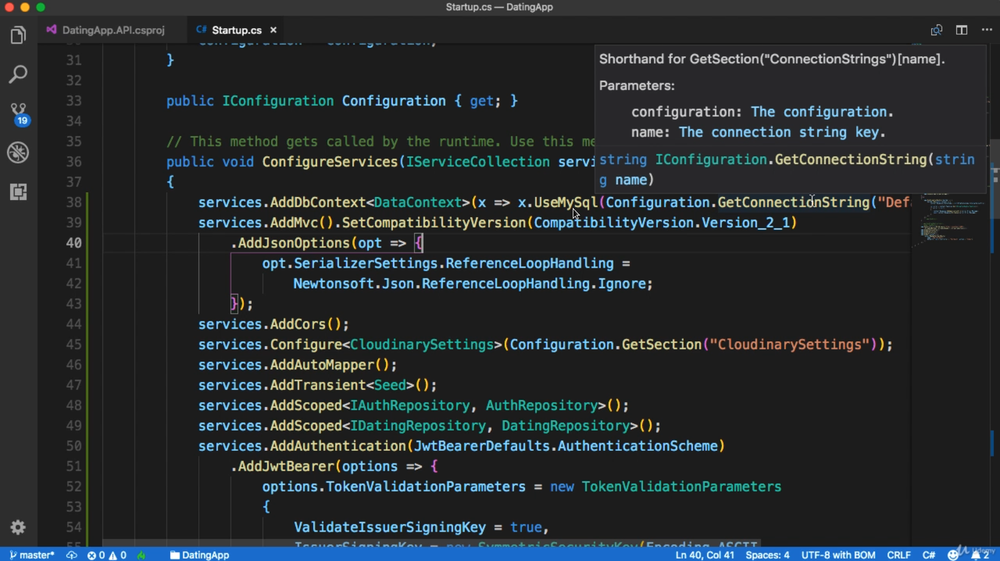1000x561 pixels.
Task: Click ValidateIssuerSigningKey on line 54
Action: (390, 527)
